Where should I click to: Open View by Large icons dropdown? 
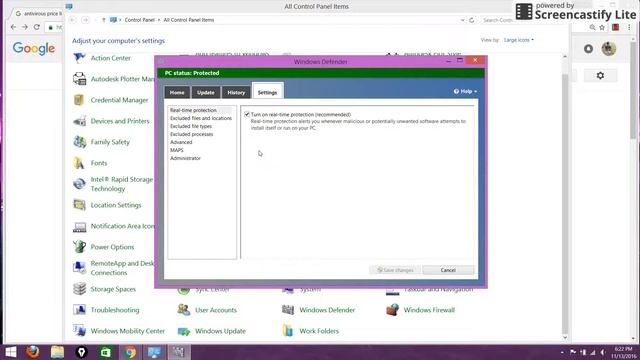click(x=519, y=40)
